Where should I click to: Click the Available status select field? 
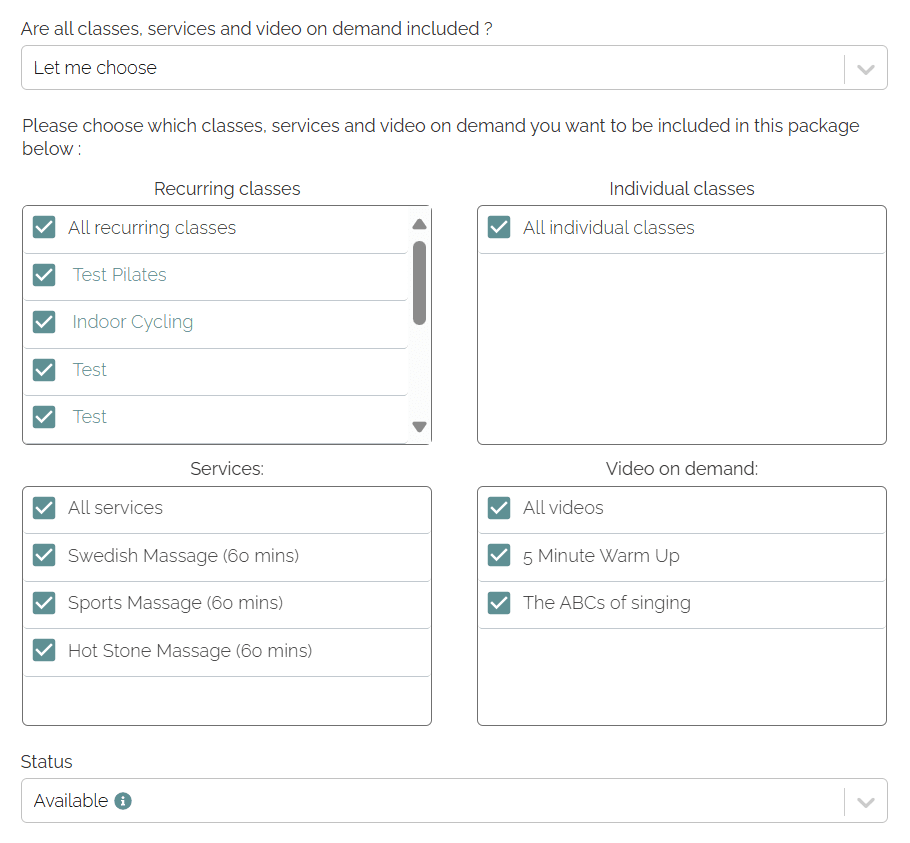coord(430,801)
